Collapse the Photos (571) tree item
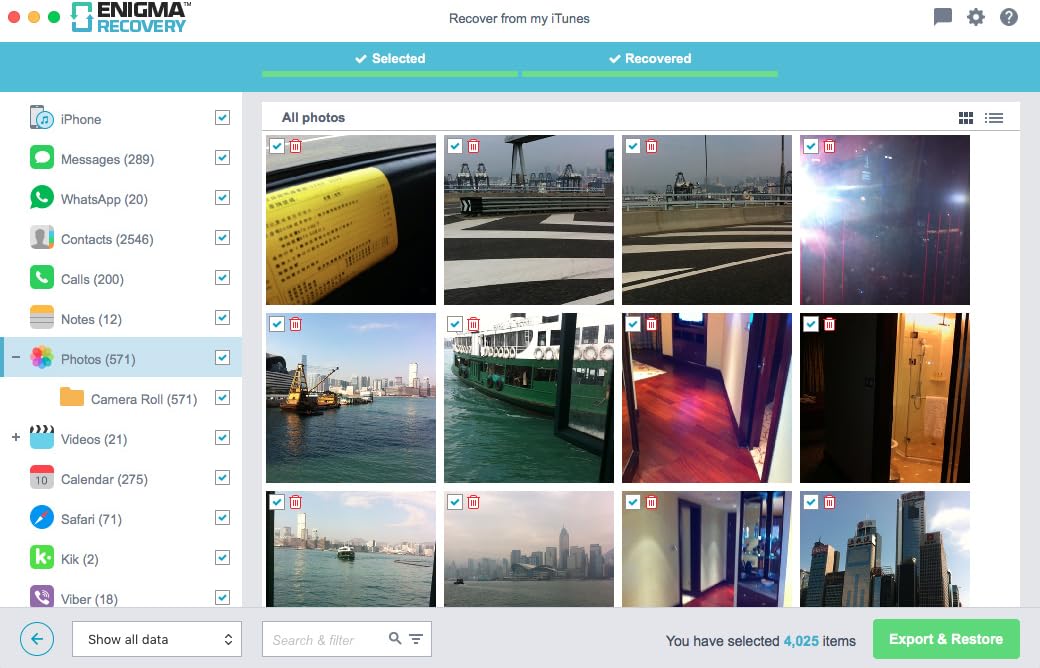 tap(16, 357)
